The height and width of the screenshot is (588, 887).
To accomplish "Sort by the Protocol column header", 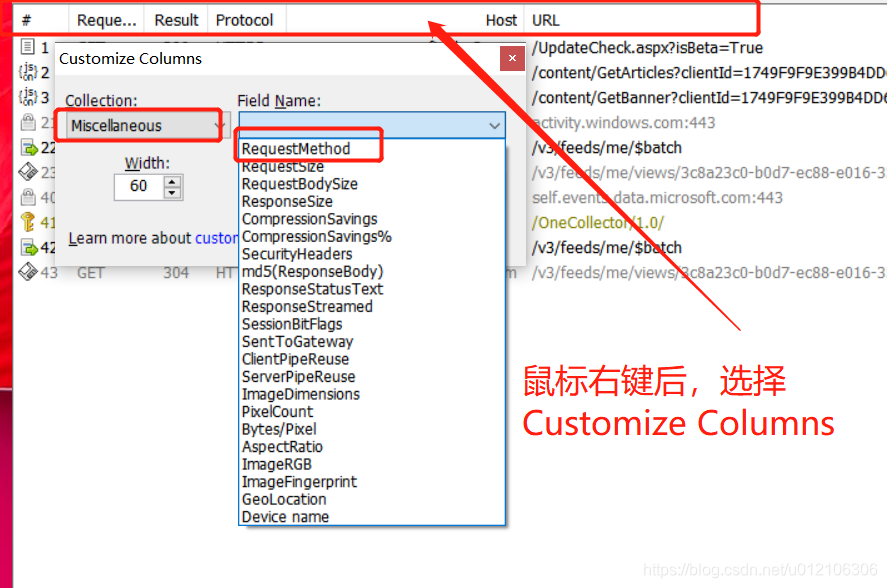I will (247, 20).
